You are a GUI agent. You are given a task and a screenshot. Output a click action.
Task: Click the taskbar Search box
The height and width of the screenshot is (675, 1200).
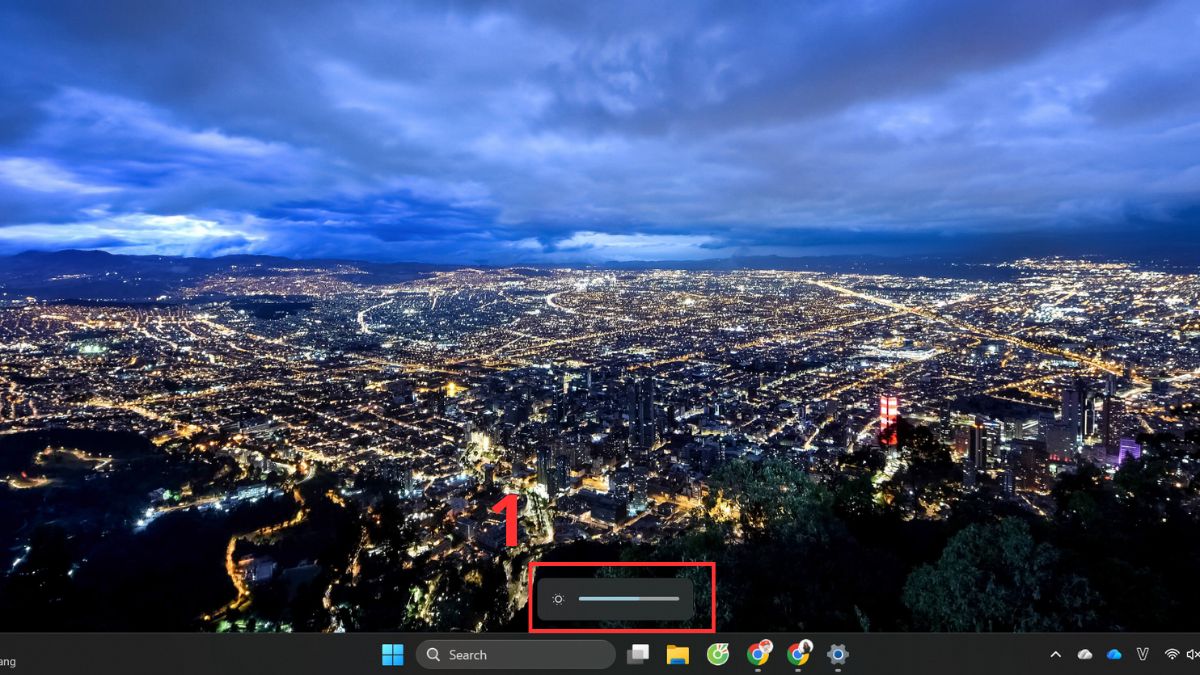516,655
